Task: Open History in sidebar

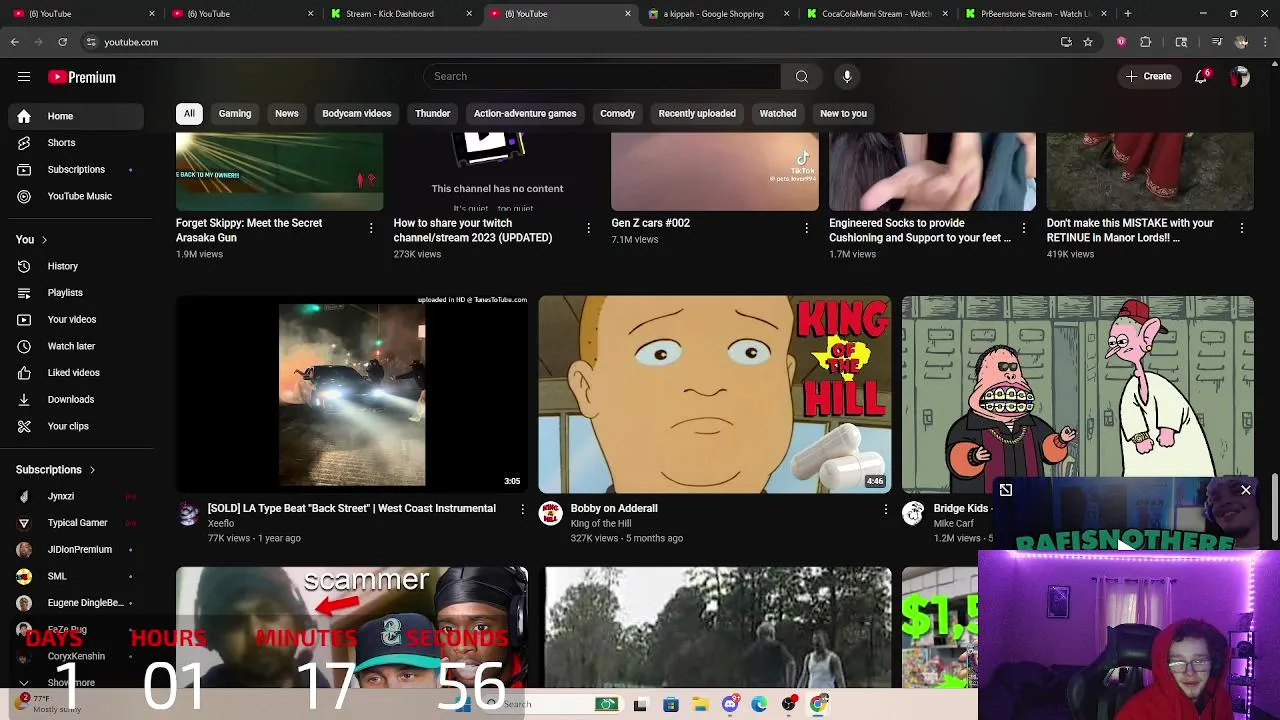Action: click(x=76, y=266)
